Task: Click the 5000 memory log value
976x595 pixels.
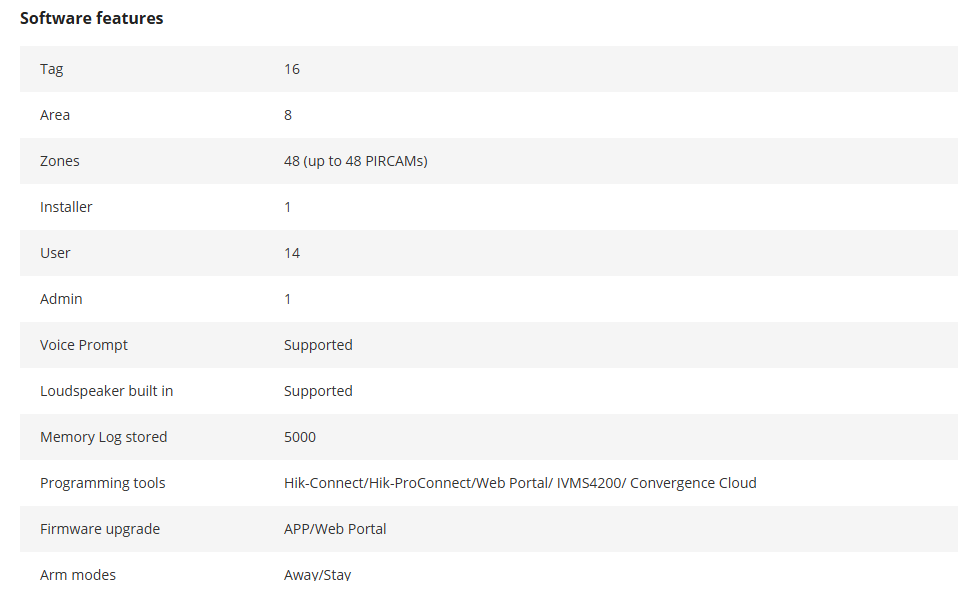Action: (x=300, y=438)
